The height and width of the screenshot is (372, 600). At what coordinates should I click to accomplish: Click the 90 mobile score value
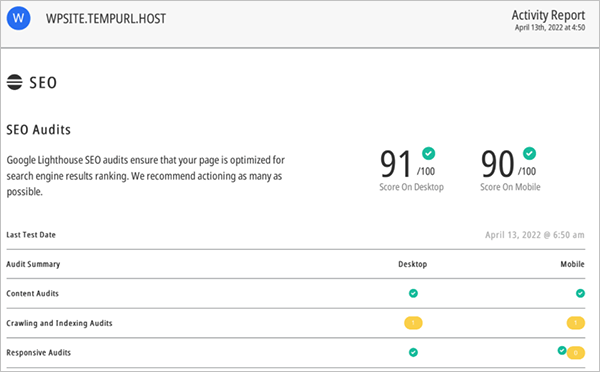[x=497, y=164]
